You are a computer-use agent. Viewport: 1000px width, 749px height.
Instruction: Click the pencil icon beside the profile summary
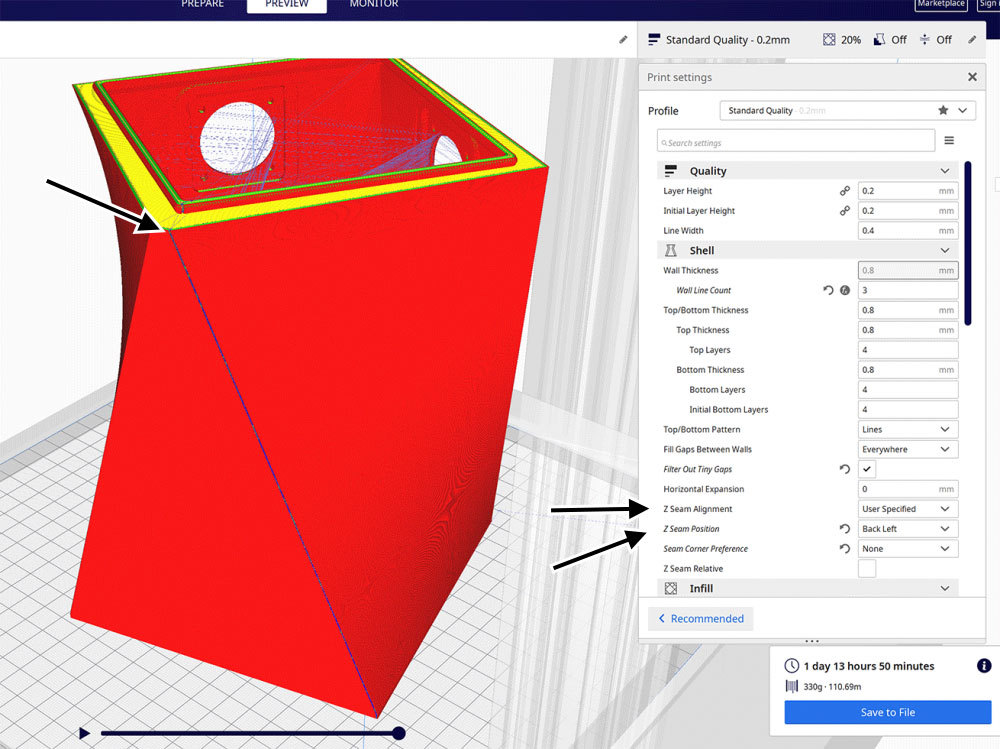(x=972, y=40)
